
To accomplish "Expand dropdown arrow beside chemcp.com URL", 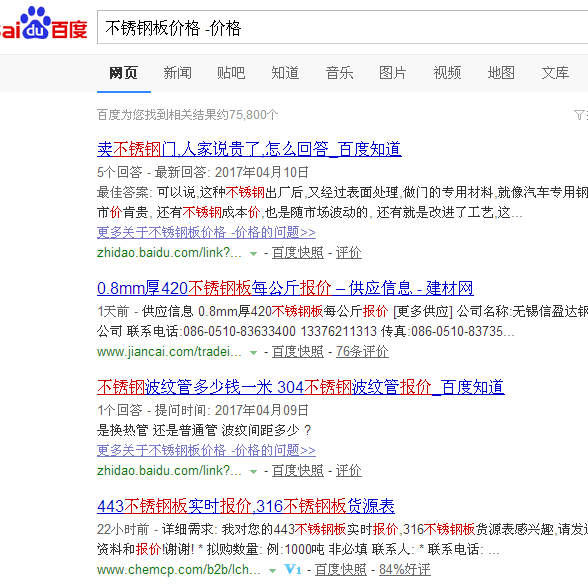I will (x=273, y=571).
